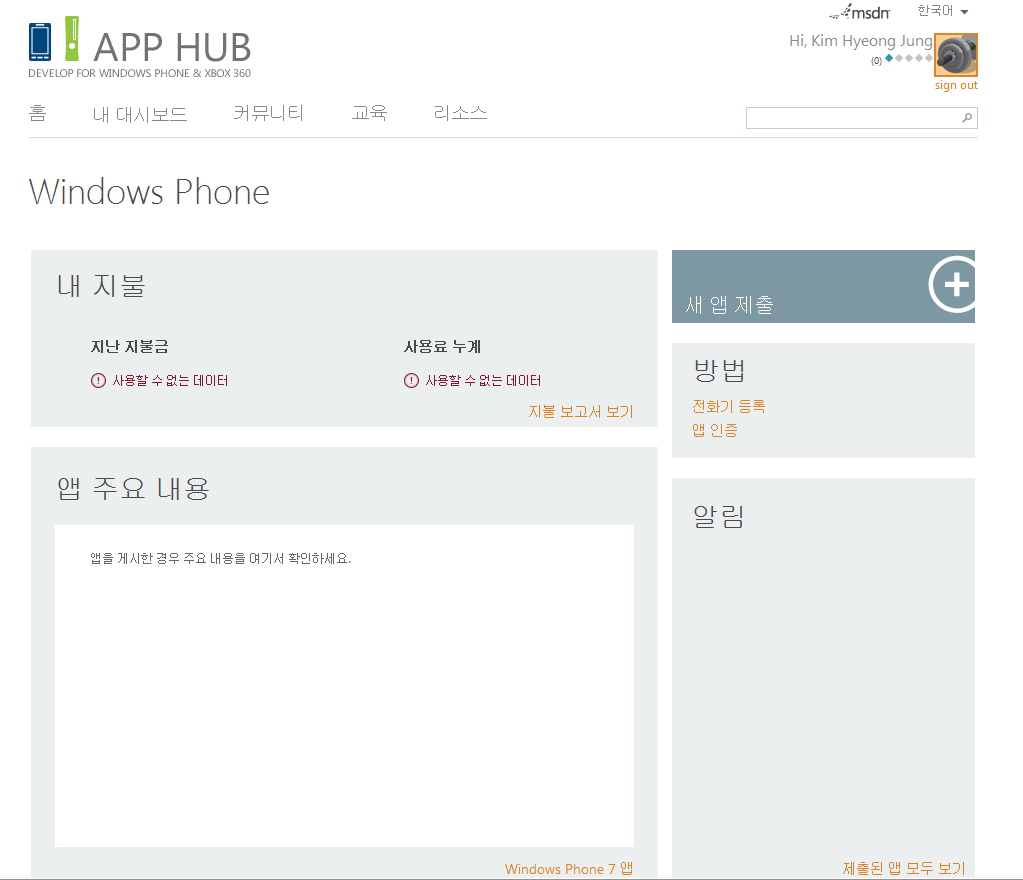Click the user avatar thumbnail
The image size is (1023, 880).
click(x=956, y=55)
